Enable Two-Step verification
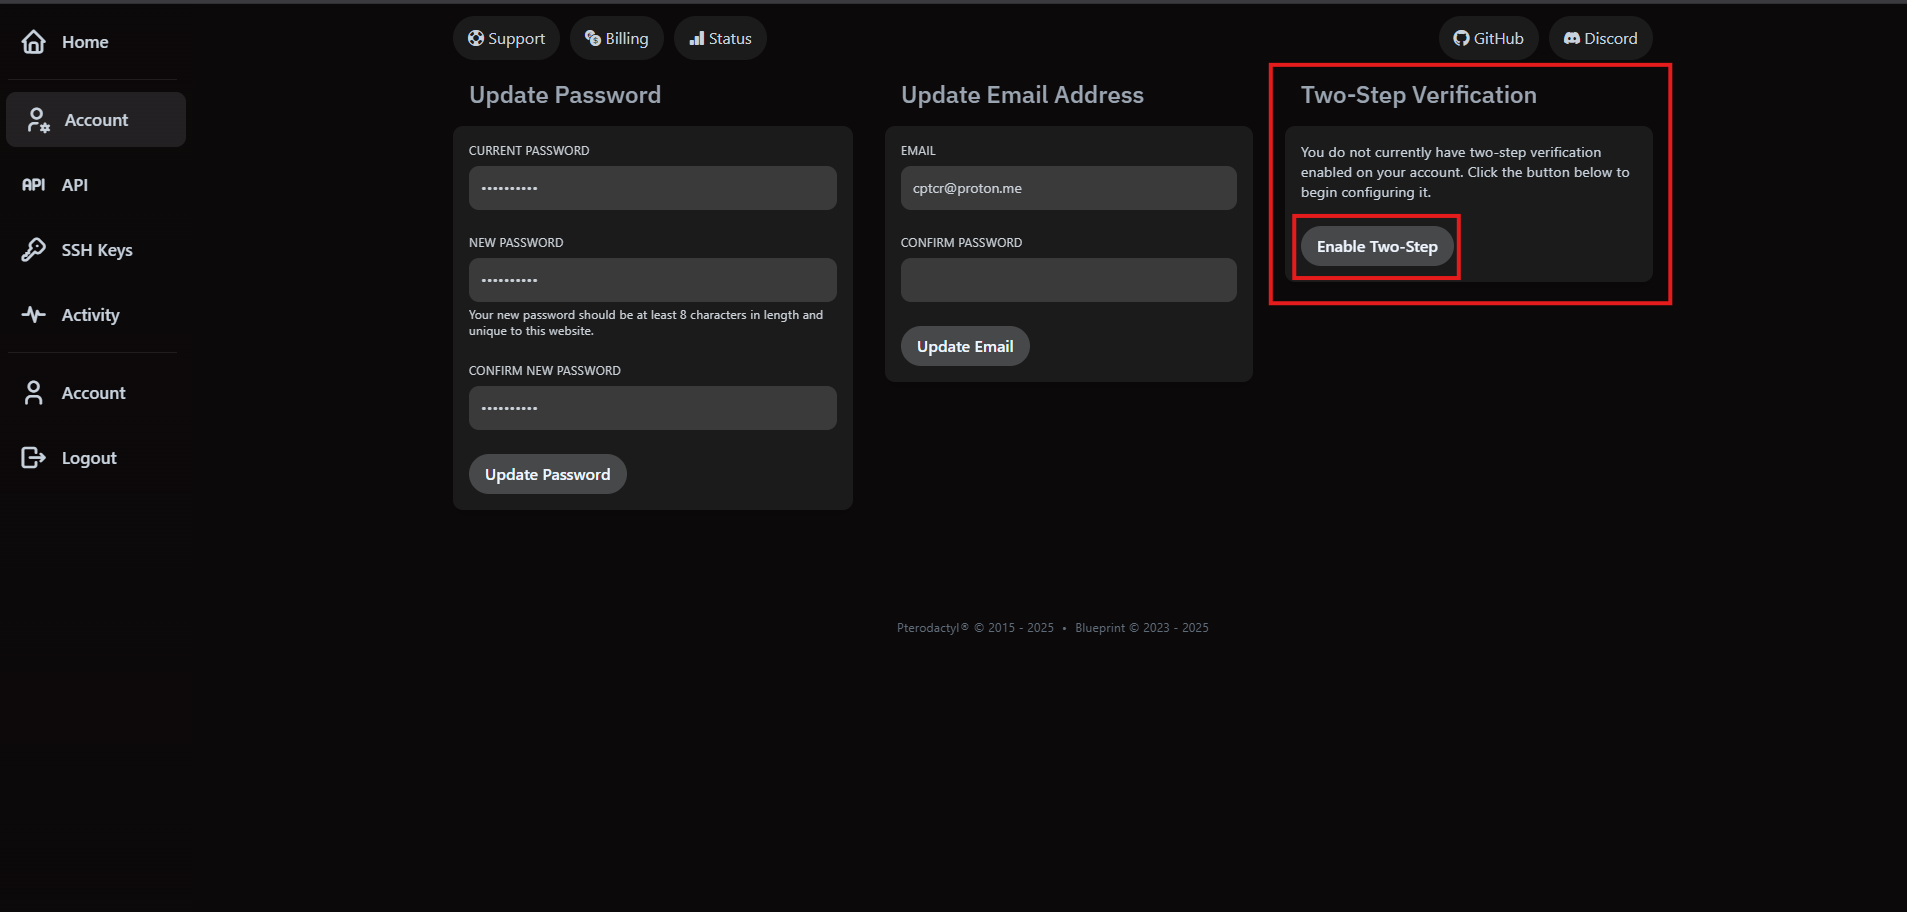1907x912 pixels. [1375, 246]
